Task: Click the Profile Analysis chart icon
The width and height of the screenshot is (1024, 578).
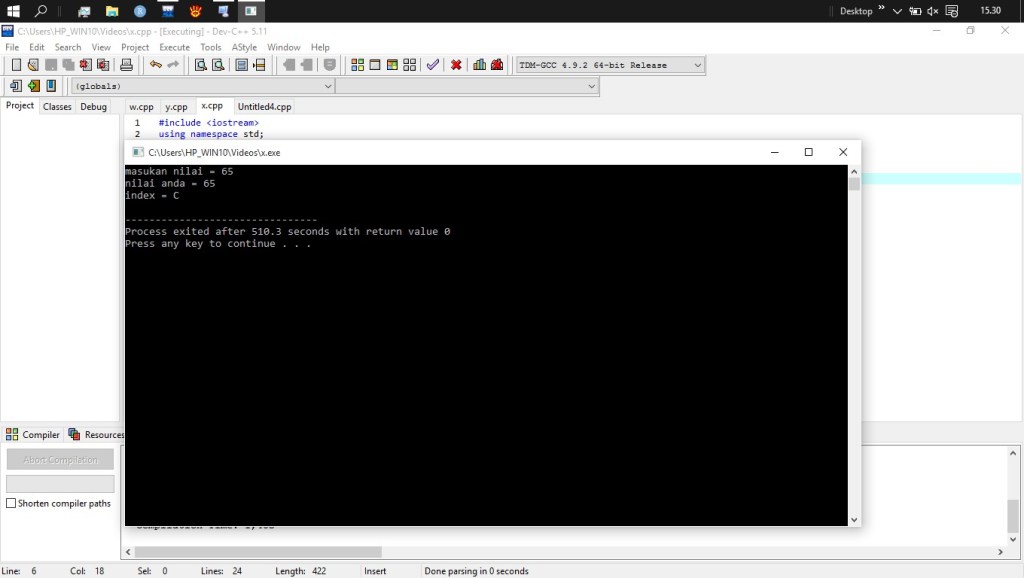Action: tap(479, 65)
